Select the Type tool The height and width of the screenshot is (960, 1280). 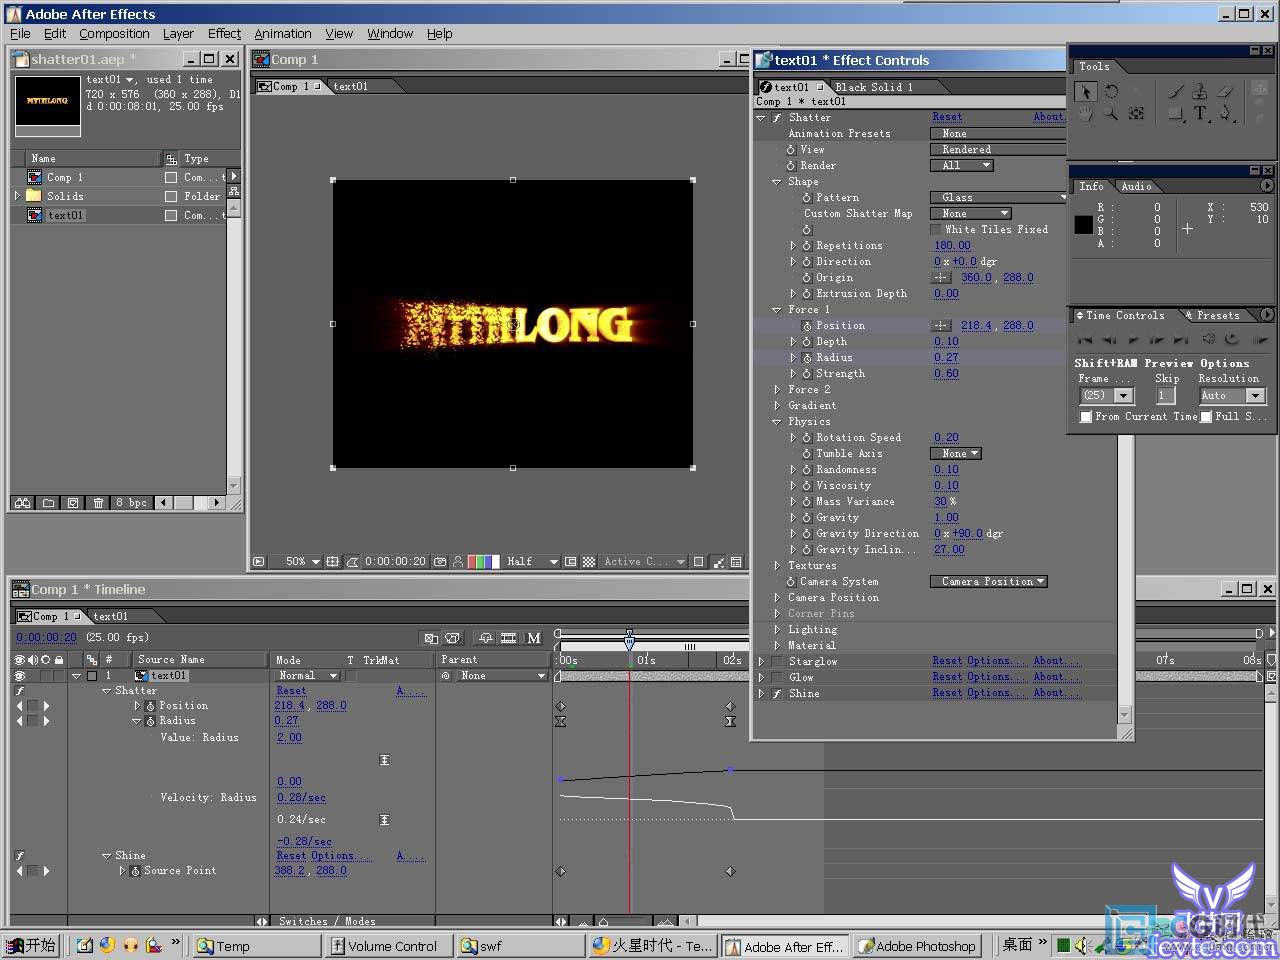pyautogui.click(x=1200, y=114)
